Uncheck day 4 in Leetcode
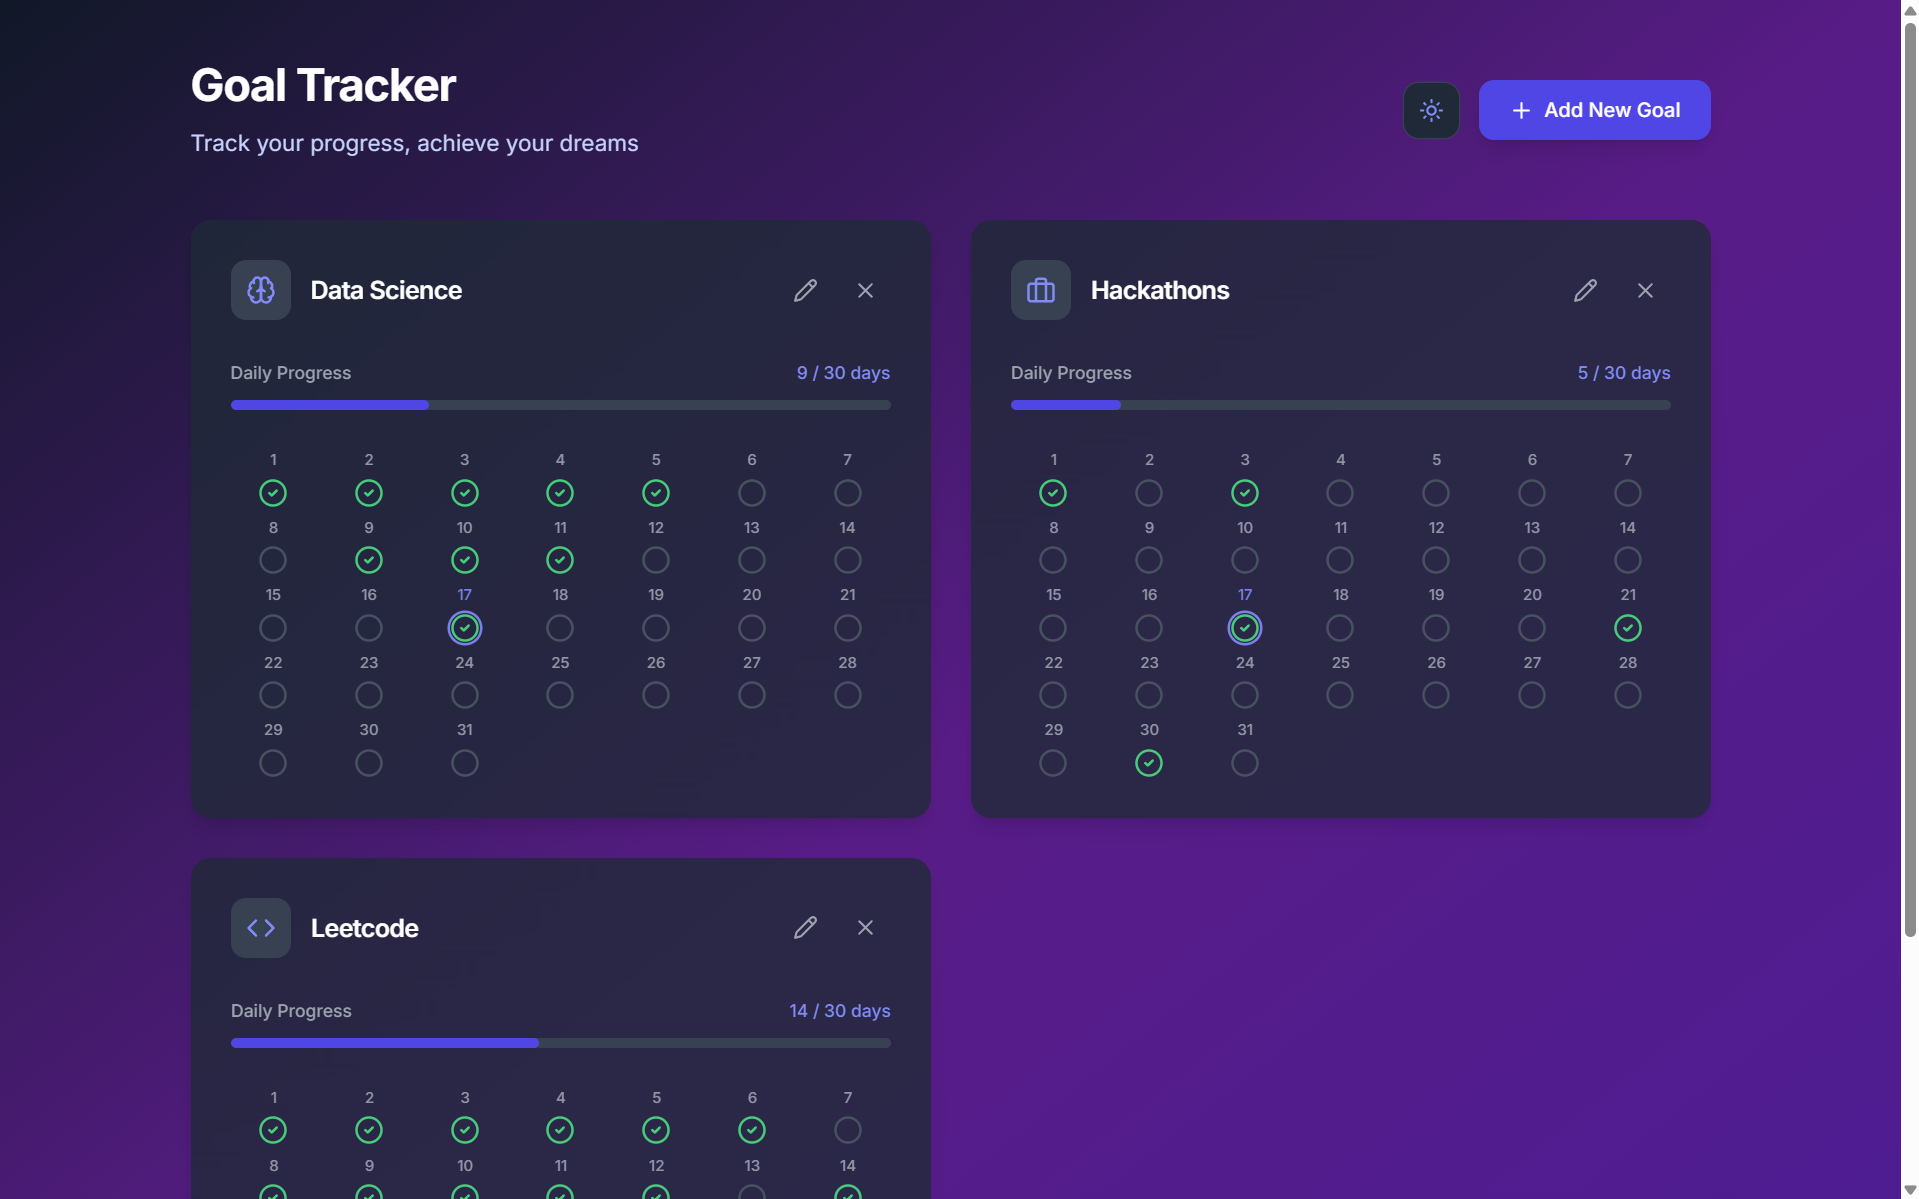The width and height of the screenshot is (1919, 1199). [560, 1130]
